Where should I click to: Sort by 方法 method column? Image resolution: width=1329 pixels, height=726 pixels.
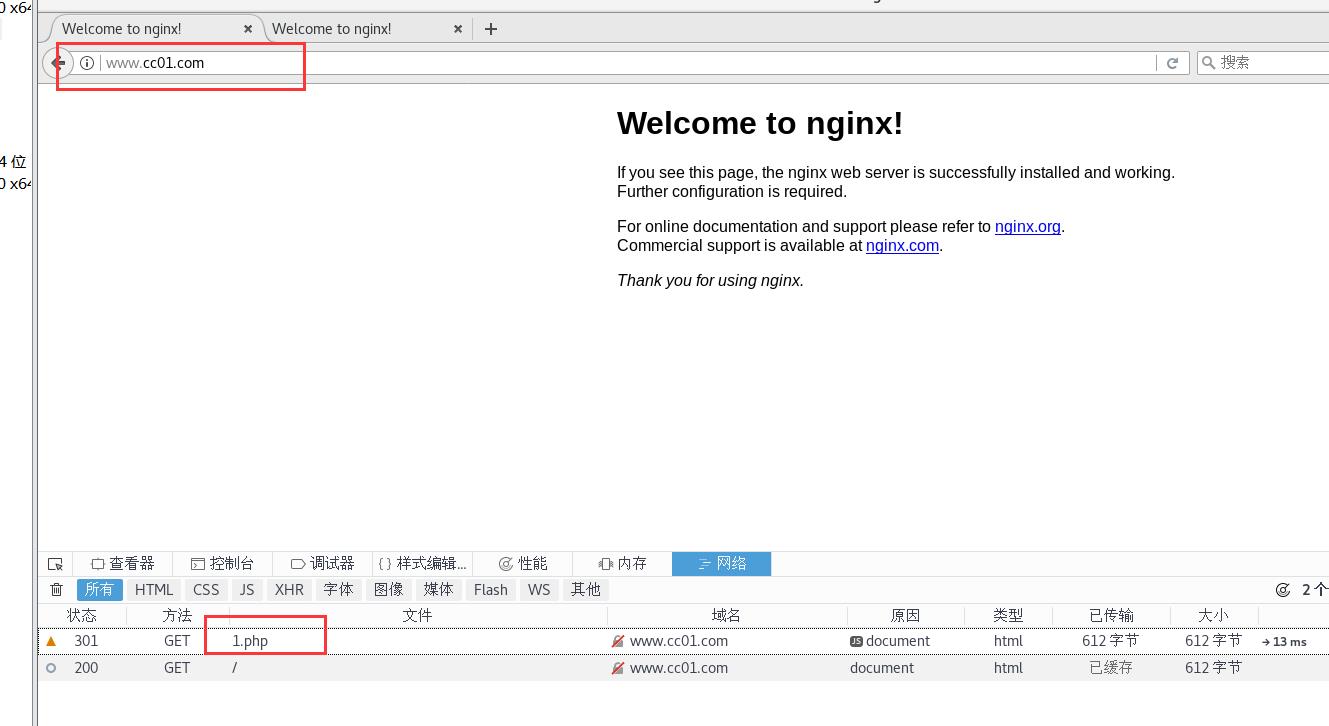177,616
